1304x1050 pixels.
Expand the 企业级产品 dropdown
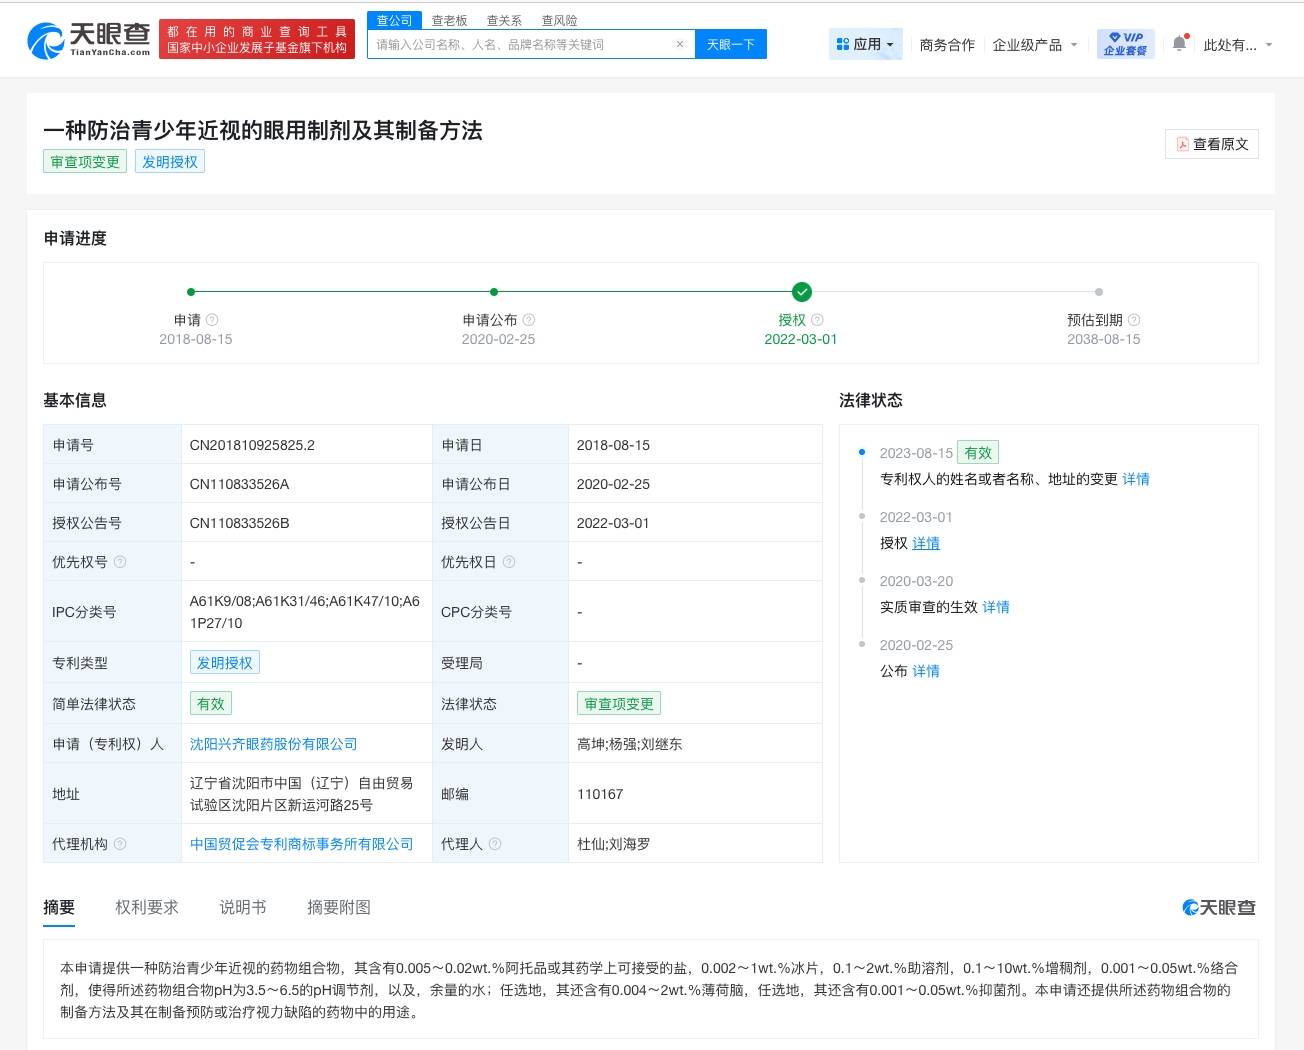click(1034, 45)
